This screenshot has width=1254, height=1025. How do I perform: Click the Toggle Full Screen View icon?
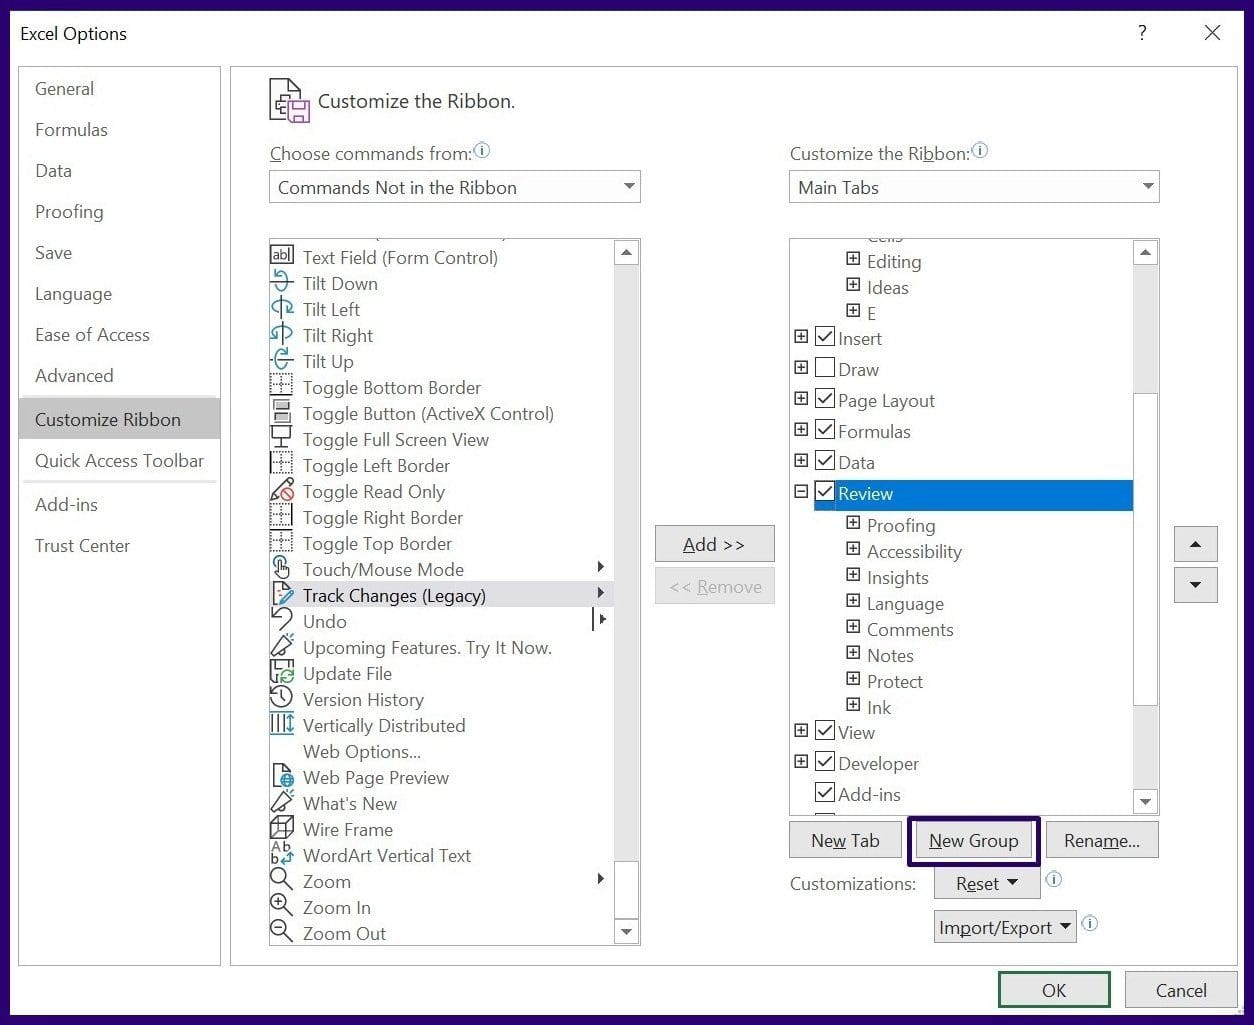click(282, 439)
